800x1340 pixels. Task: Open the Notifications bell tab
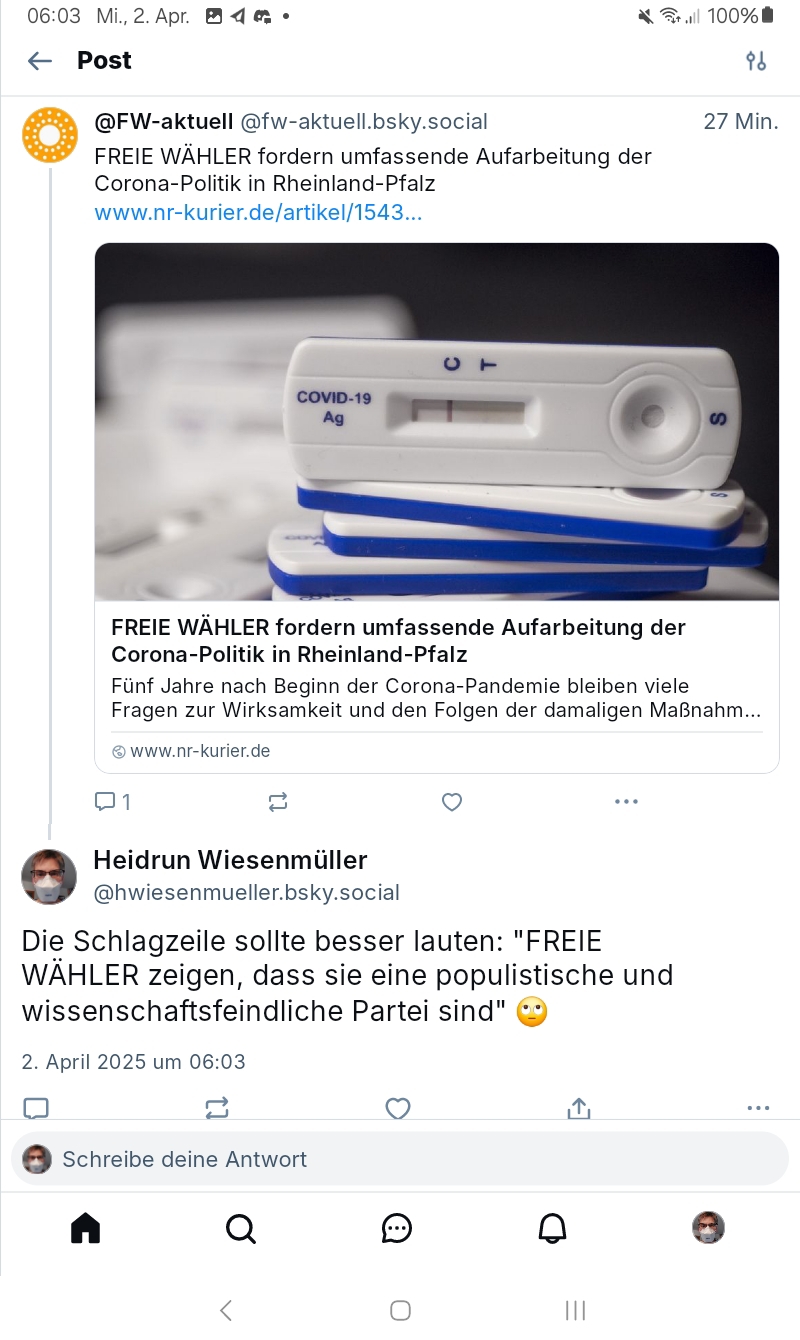(553, 1227)
